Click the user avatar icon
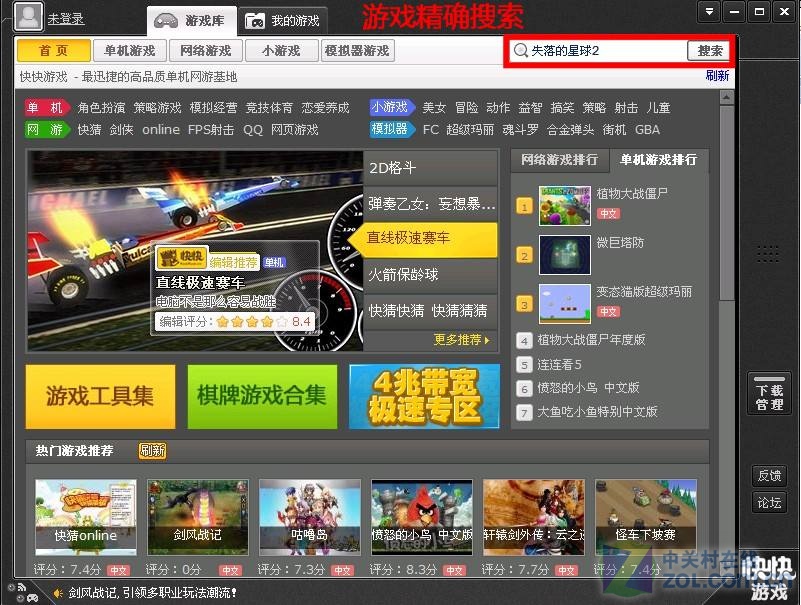The height and width of the screenshot is (605, 801). tap(28, 16)
